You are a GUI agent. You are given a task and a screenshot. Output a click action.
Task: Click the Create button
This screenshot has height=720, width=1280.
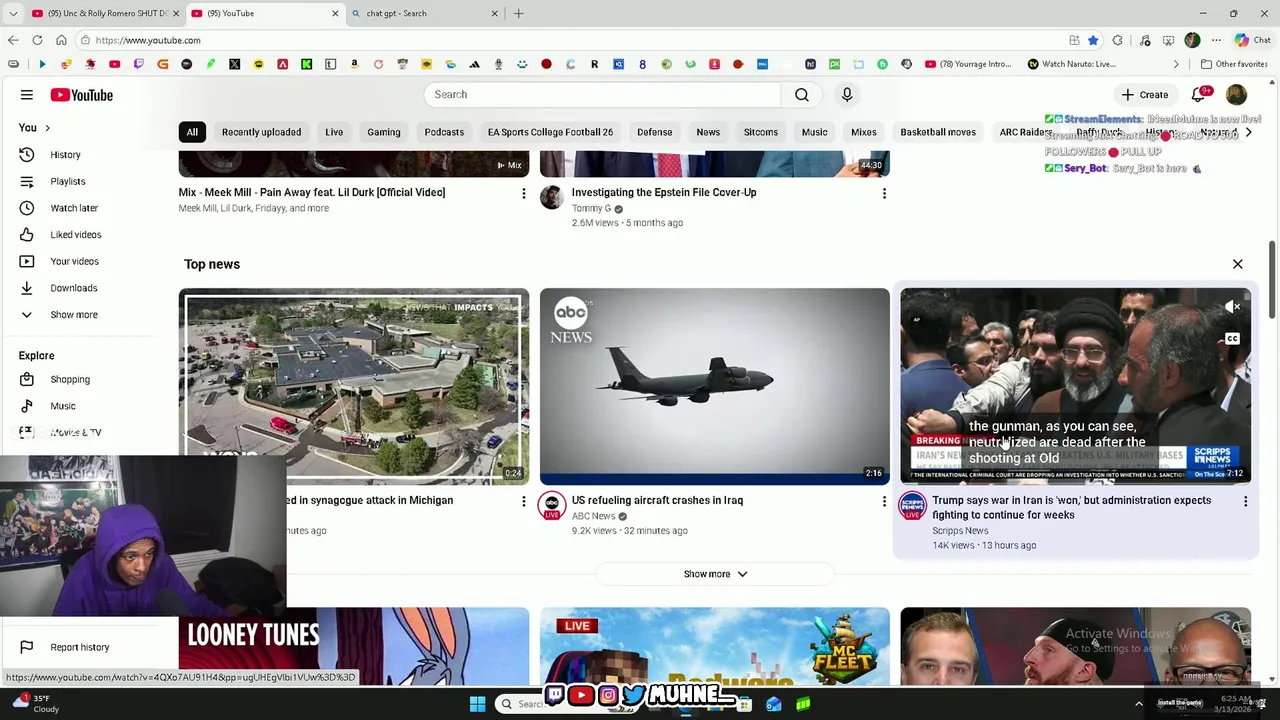(x=1144, y=95)
